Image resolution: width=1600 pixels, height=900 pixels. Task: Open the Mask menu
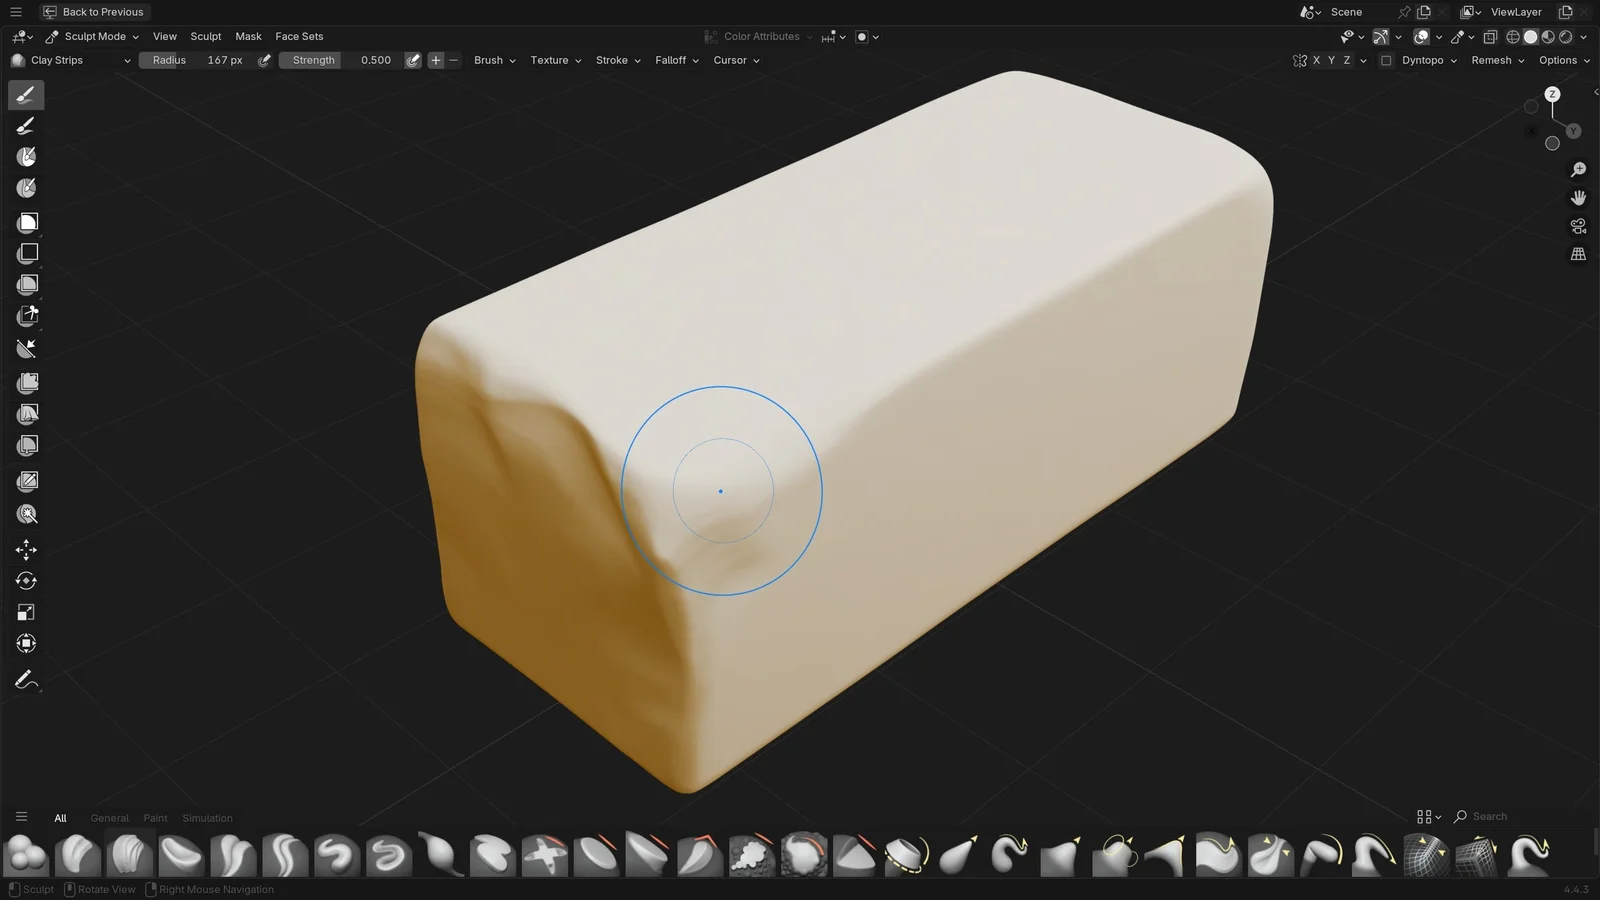pos(248,36)
